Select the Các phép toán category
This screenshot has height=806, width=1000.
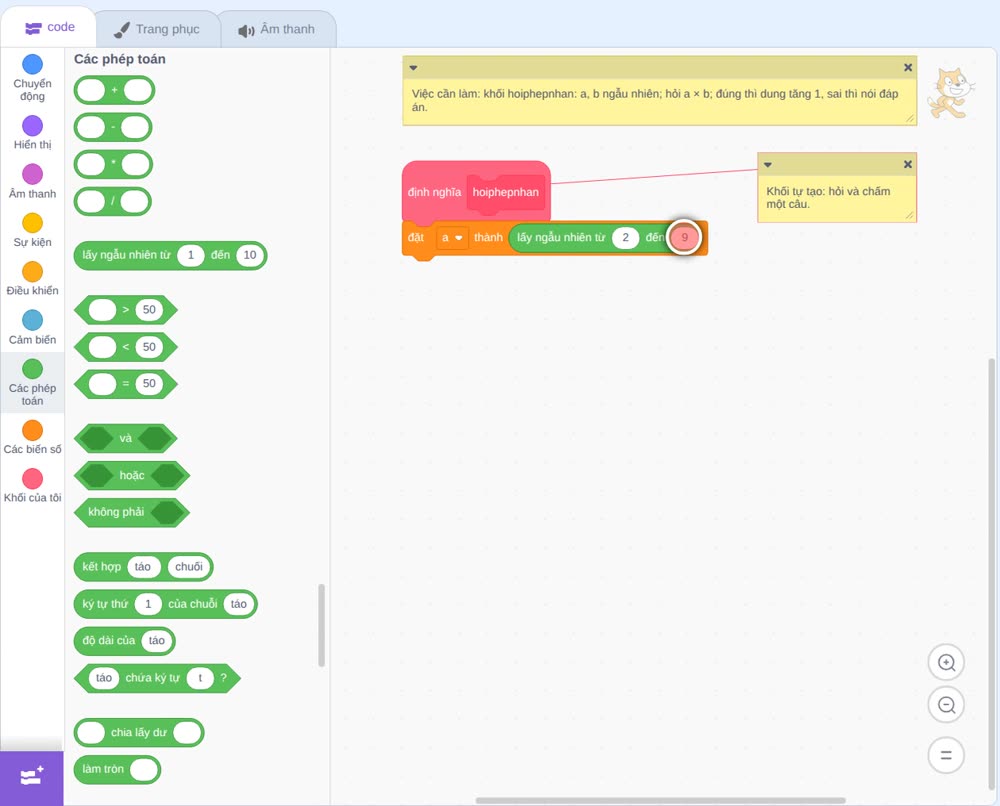tap(33, 383)
